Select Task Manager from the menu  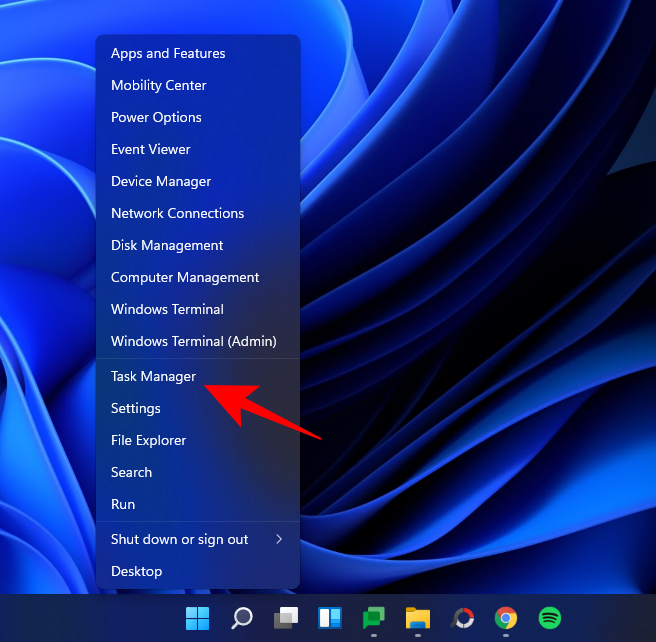click(x=153, y=376)
